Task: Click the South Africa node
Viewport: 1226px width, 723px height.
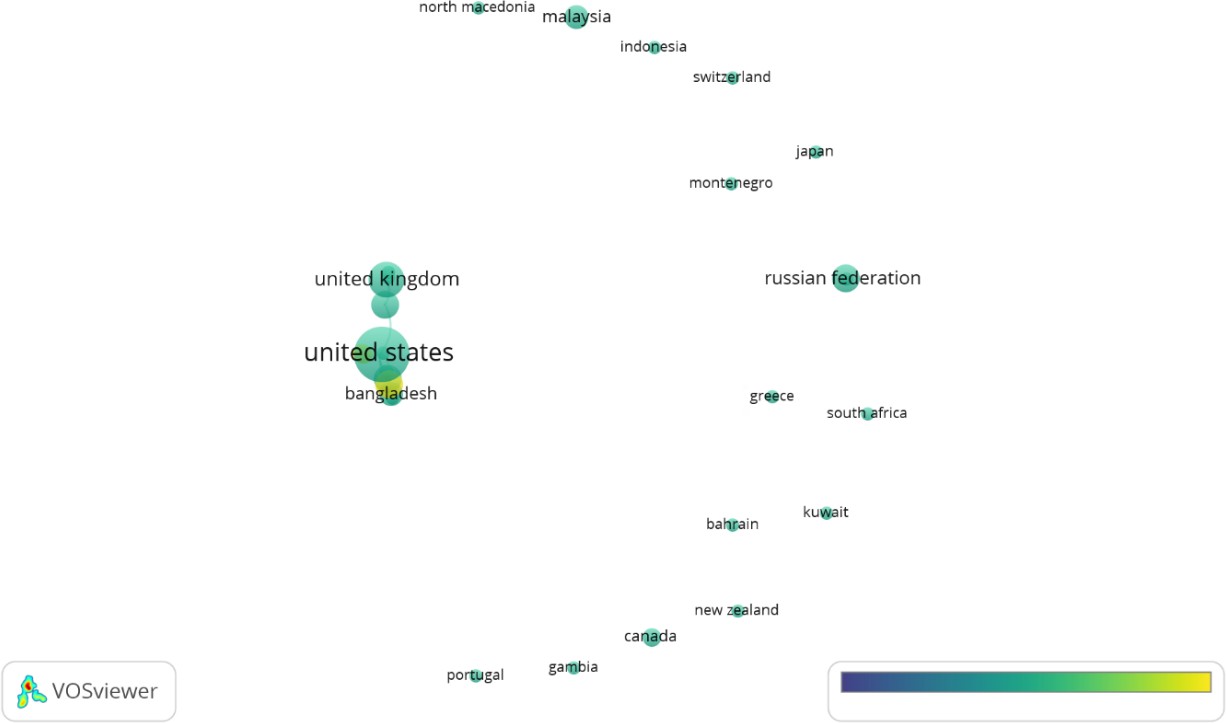Action: pyautogui.click(x=868, y=413)
